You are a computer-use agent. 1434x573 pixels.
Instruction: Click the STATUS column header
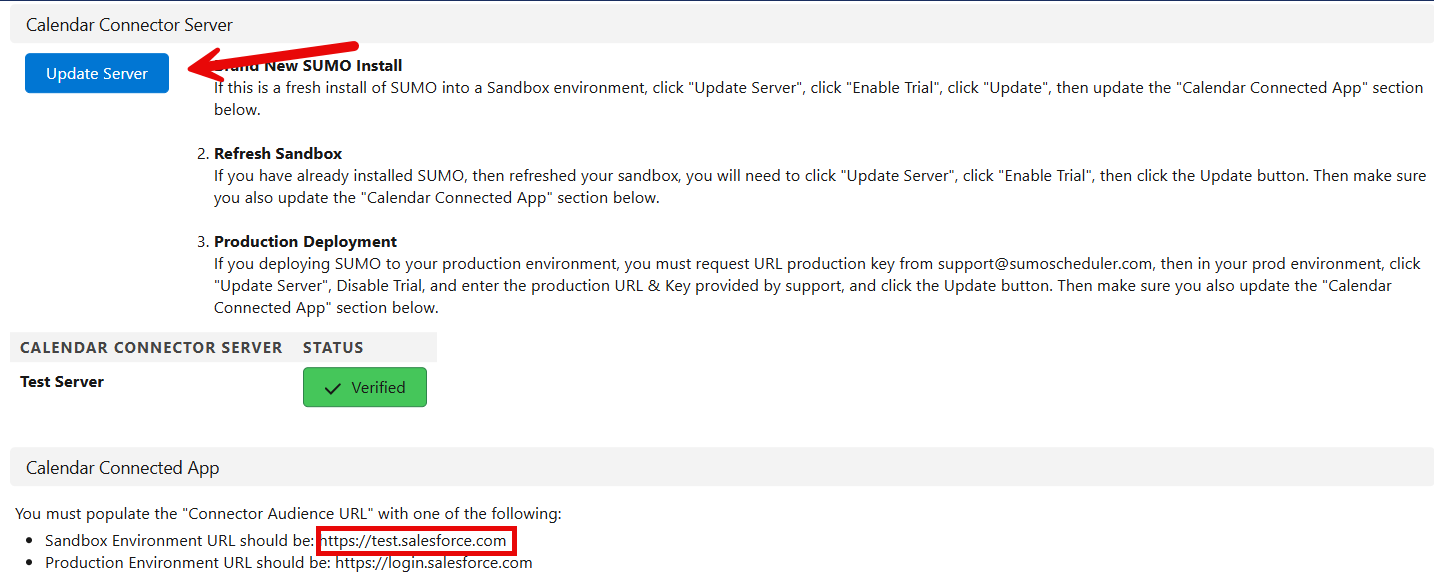coord(333,348)
